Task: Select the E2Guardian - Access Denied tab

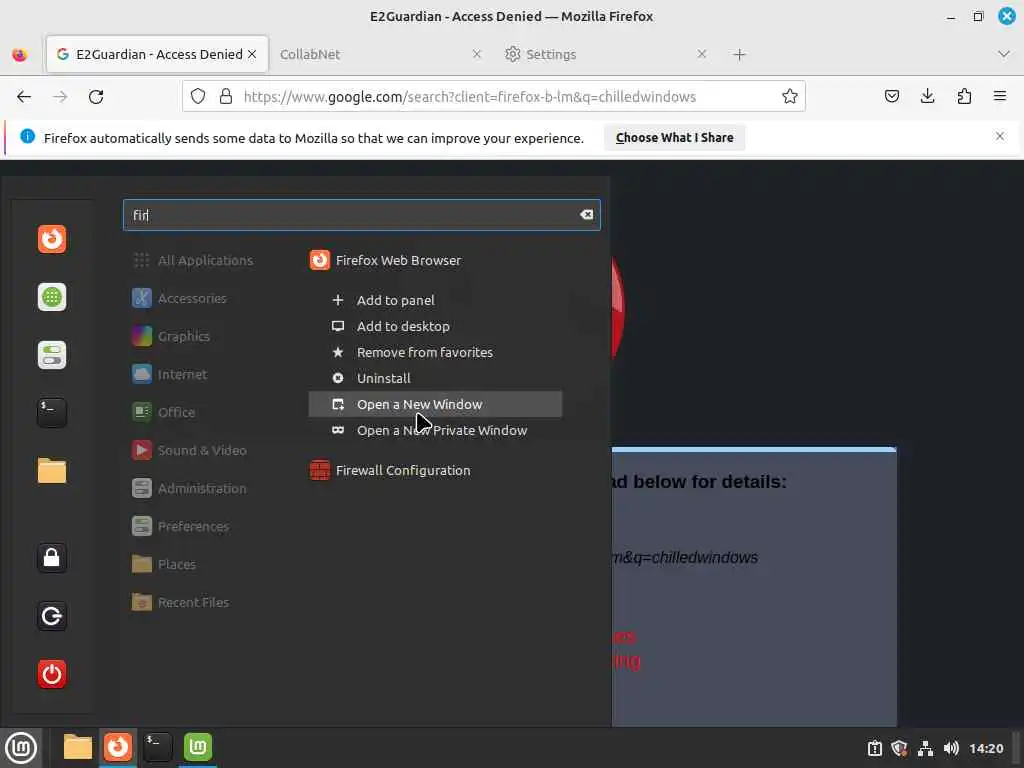Action: pos(157,54)
